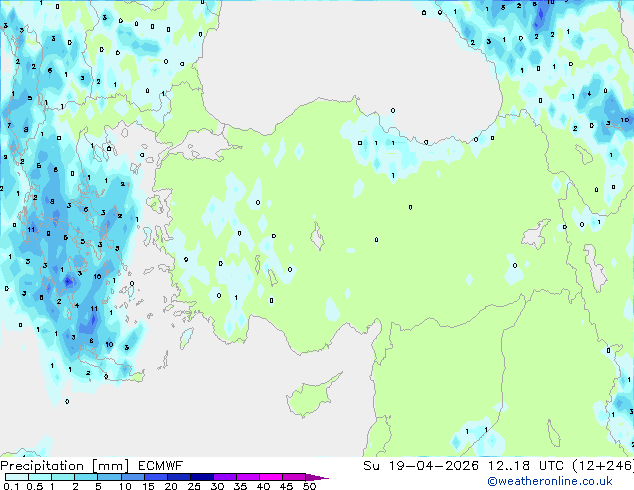Select the 2–5 mm legend color swatch
Image resolution: width=634 pixels, height=490 pixels.
[x=86, y=477]
